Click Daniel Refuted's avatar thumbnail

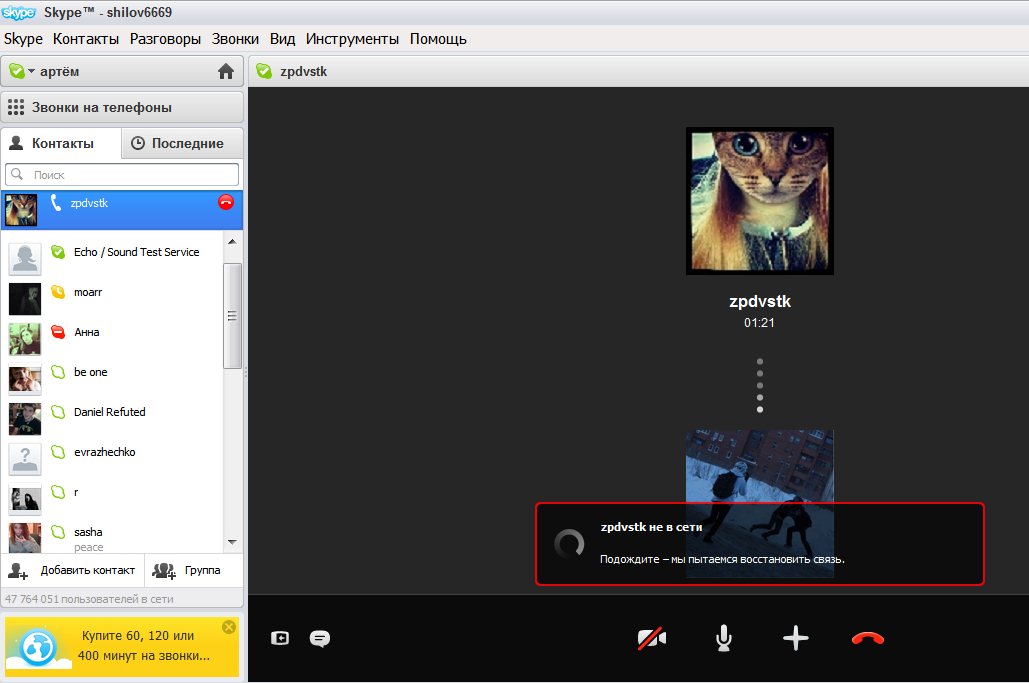(25, 419)
